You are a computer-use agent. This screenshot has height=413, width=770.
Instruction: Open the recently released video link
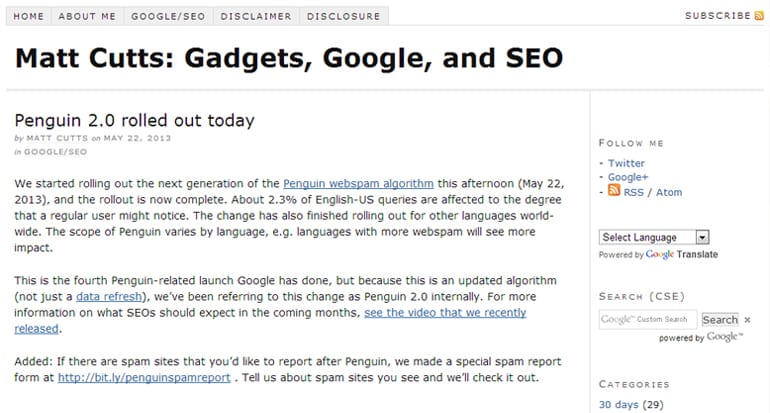(x=444, y=313)
